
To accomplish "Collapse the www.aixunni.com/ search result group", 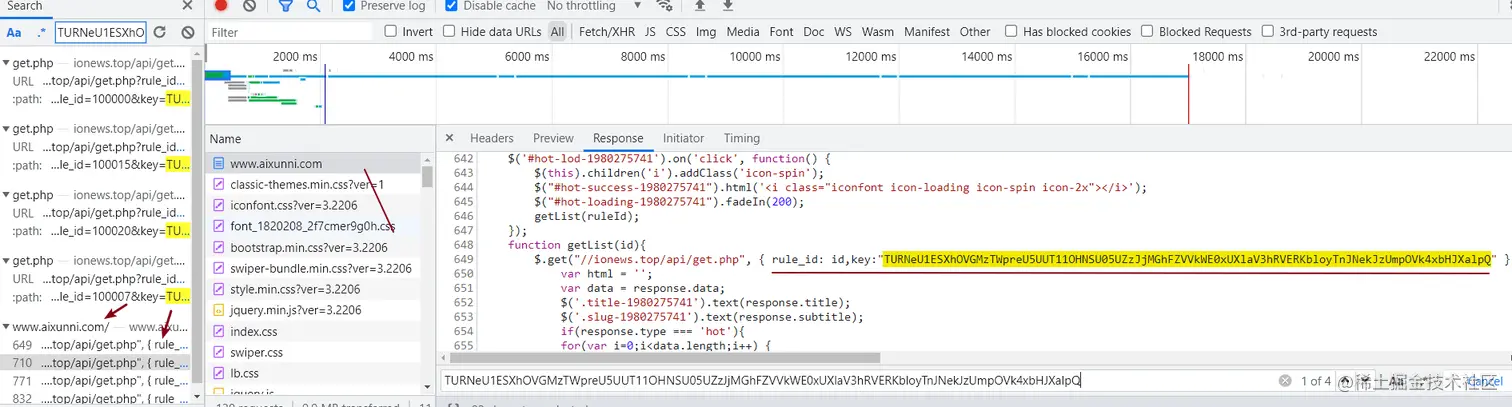I will [x=6, y=327].
